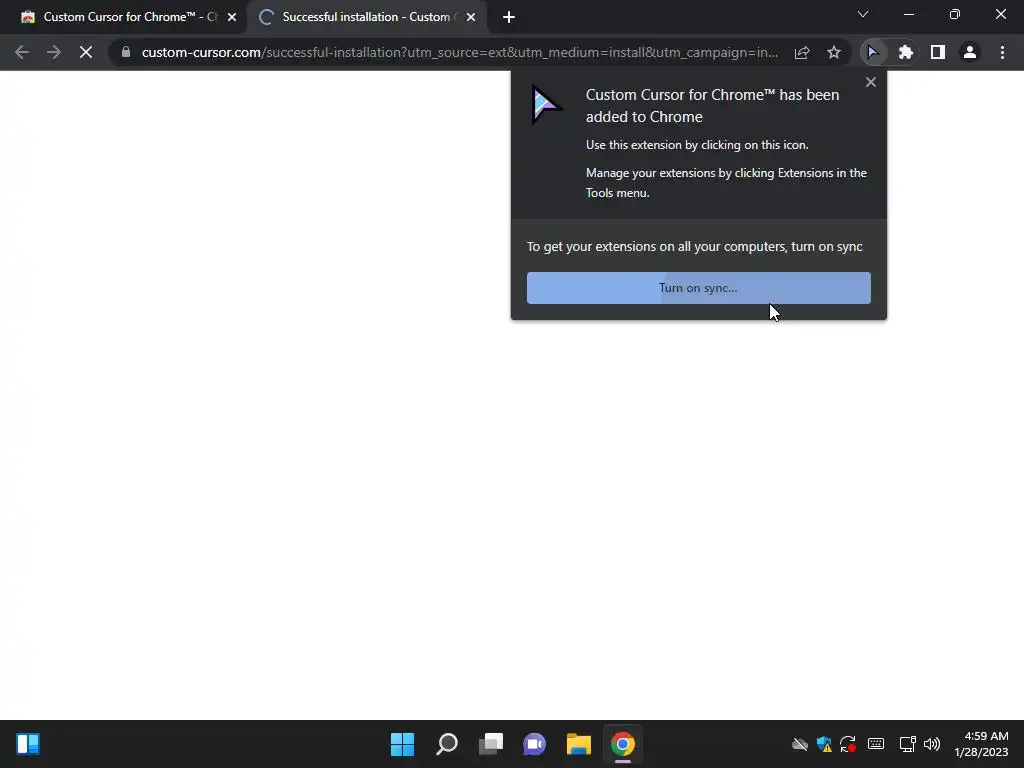Minimize the Chrome window
This screenshot has height=768, width=1024.
908,14
